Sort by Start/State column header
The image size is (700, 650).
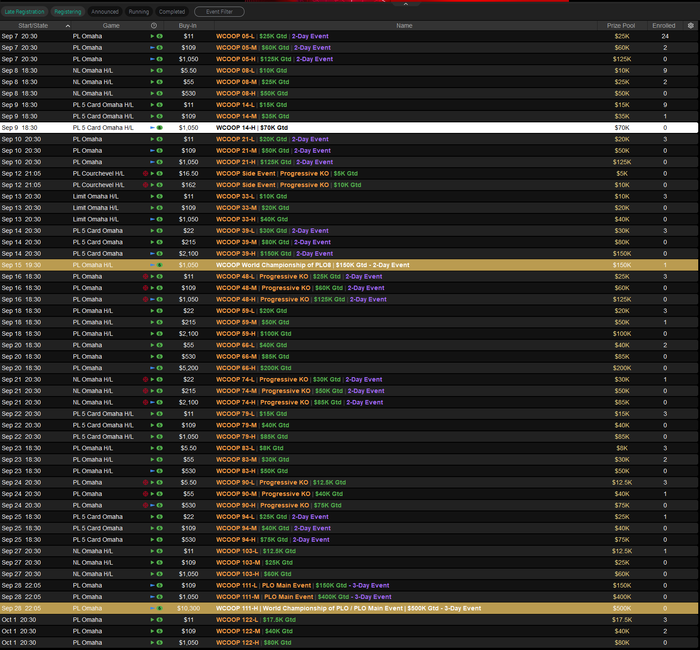33,25
